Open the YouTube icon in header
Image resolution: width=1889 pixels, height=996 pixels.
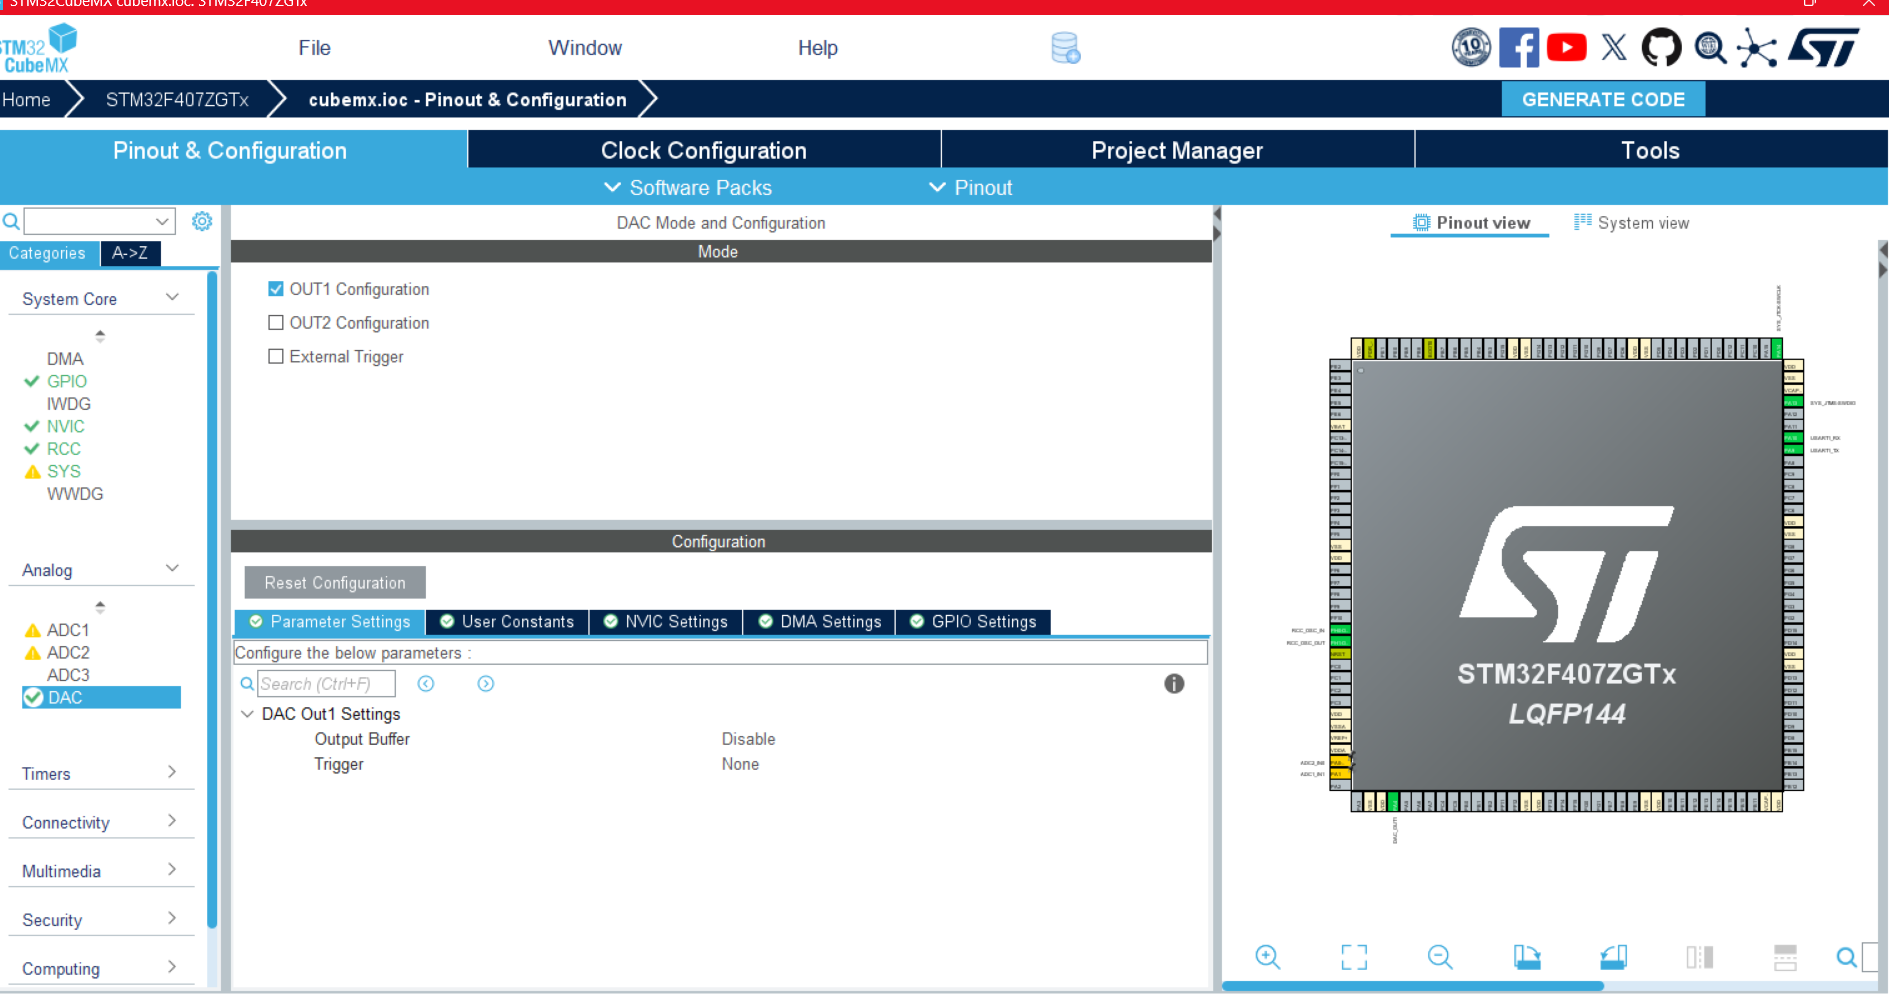1567,47
